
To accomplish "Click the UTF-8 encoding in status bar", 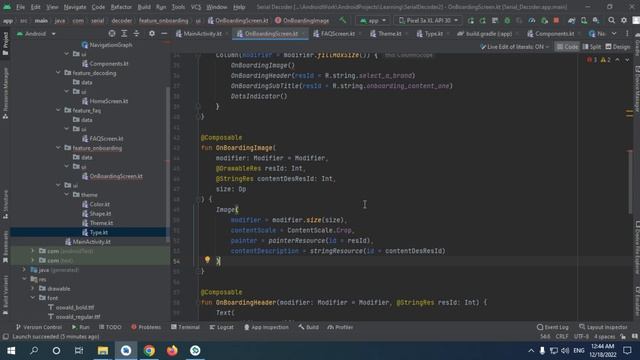I will 582,337.
